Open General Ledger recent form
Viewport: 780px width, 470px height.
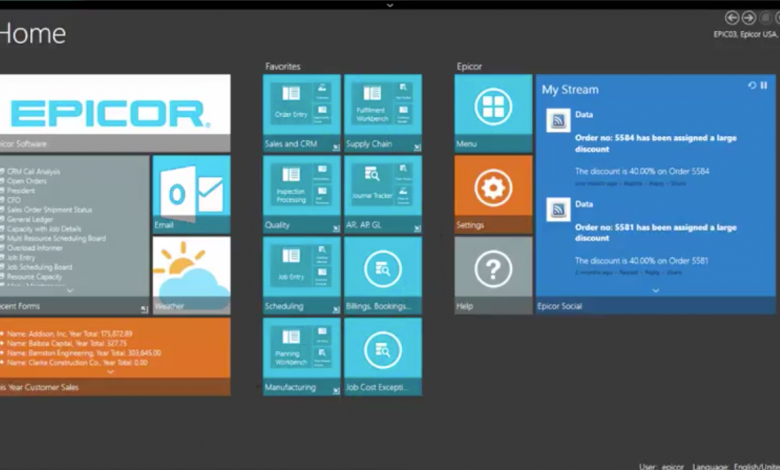coord(30,219)
